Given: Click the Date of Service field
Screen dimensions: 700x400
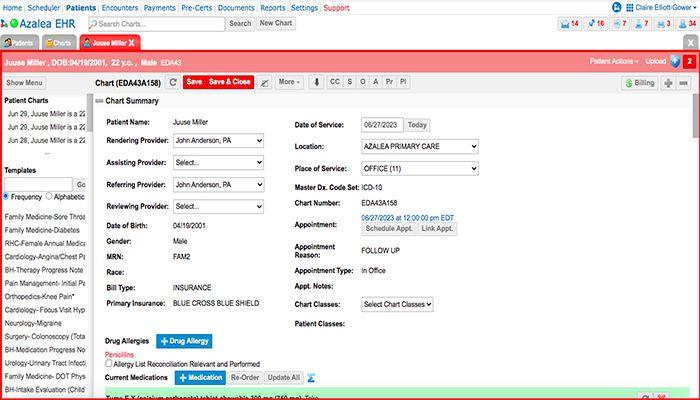Looking at the screenshot, I should 382,125.
